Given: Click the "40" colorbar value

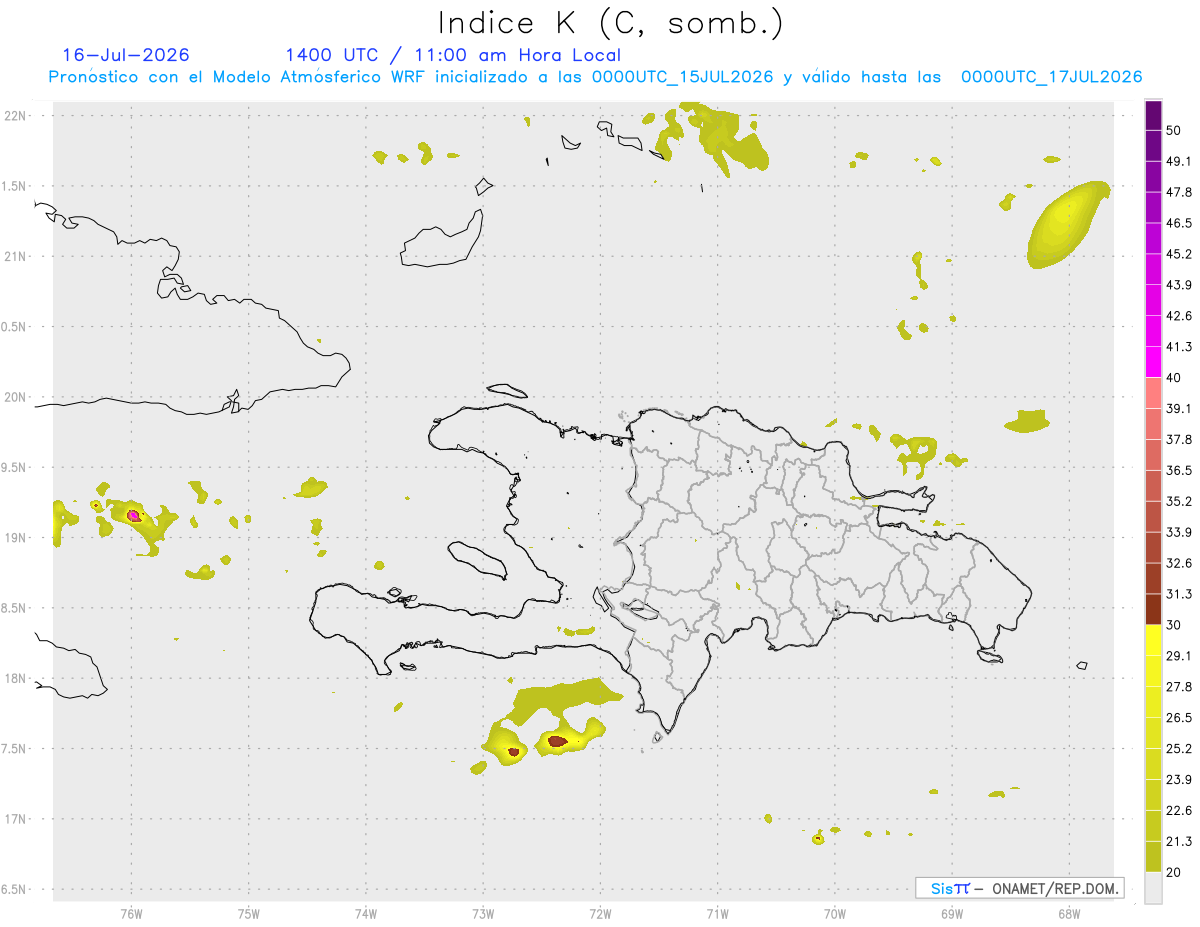Looking at the screenshot, I should click(x=1174, y=378).
